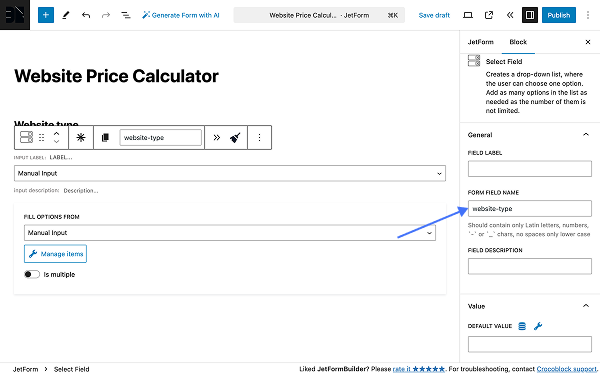
Task: Click Generate Form with AI
Action: coord(181,15)
